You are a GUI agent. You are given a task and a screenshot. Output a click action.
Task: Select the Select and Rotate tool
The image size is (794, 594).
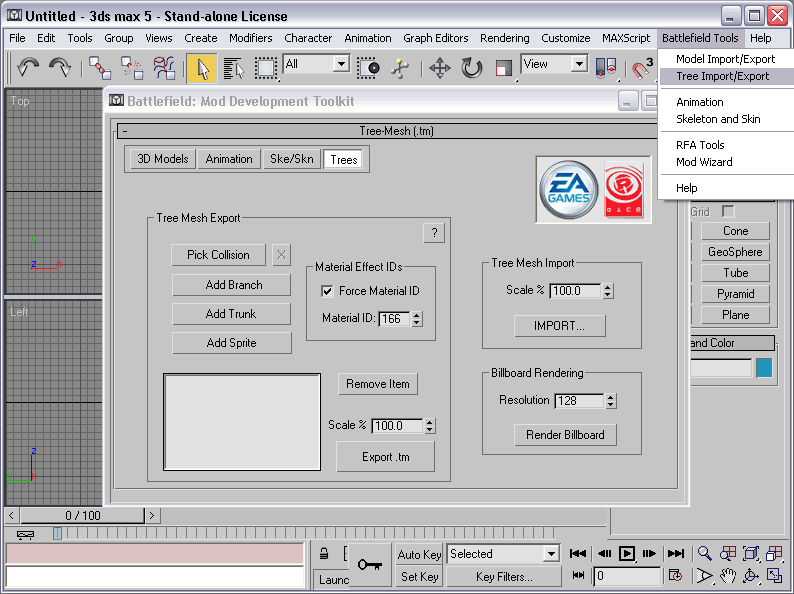click(471, 67)
